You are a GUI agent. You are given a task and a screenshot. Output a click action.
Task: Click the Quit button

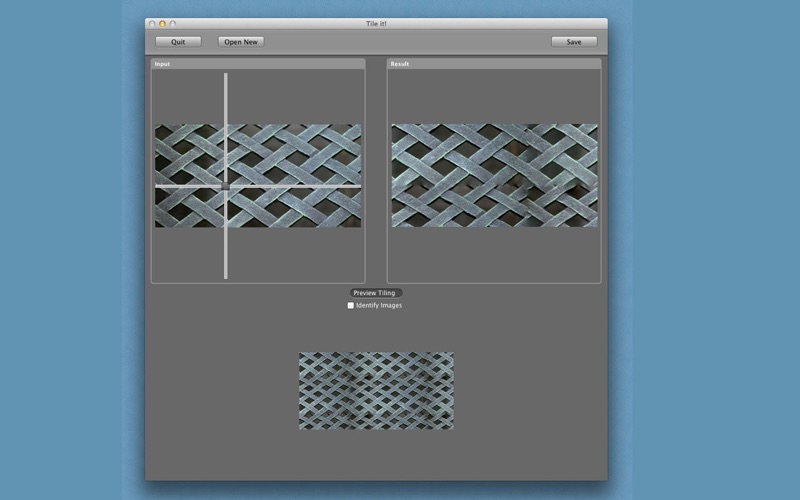tap(178, 42)
